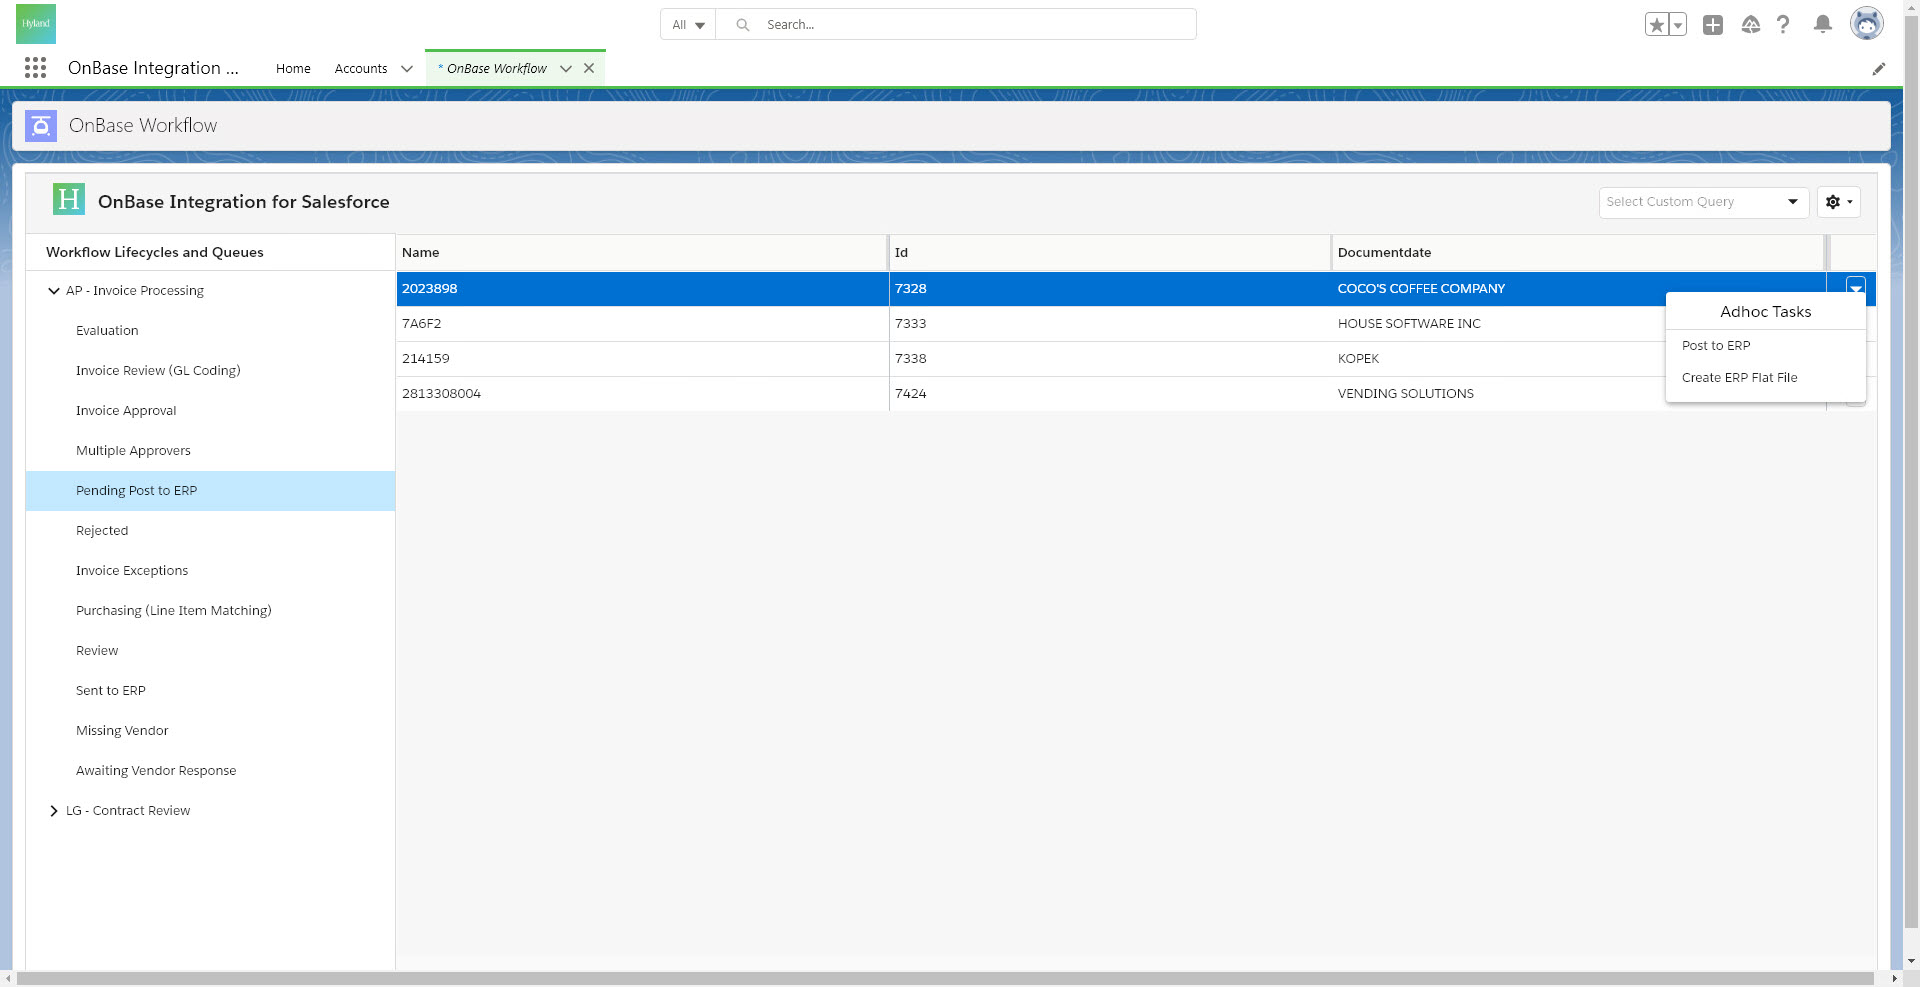
Task: Open the Salesforce Trailhead guidance icon
Action: (x=1750, y=25)
